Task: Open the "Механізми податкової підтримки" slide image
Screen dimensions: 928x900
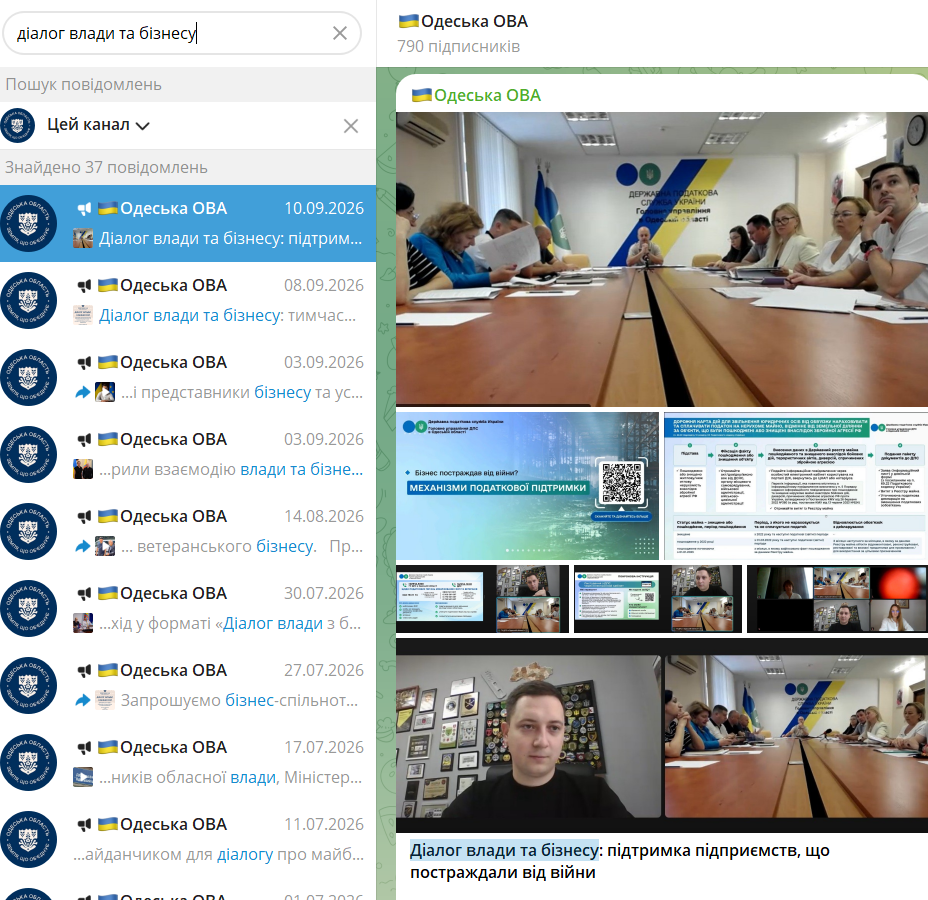Action: coord(527,486)
